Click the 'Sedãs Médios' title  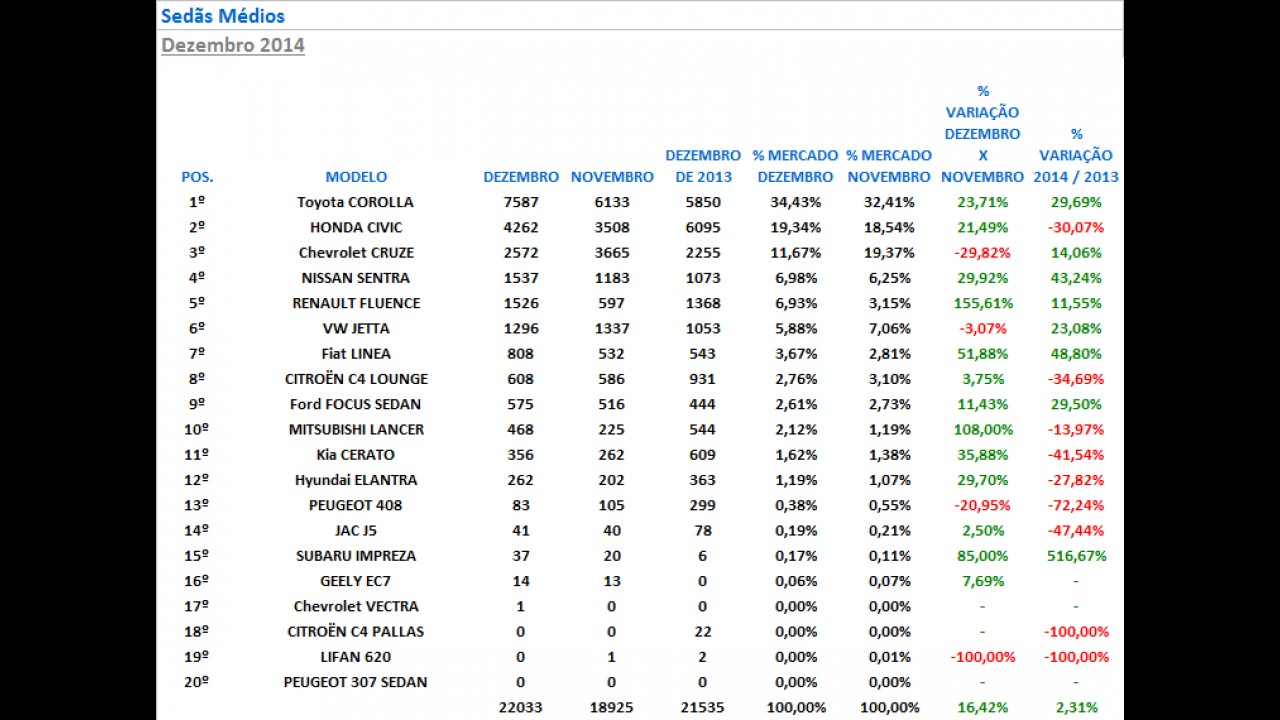pyautogui.click(x=223, y=16)
